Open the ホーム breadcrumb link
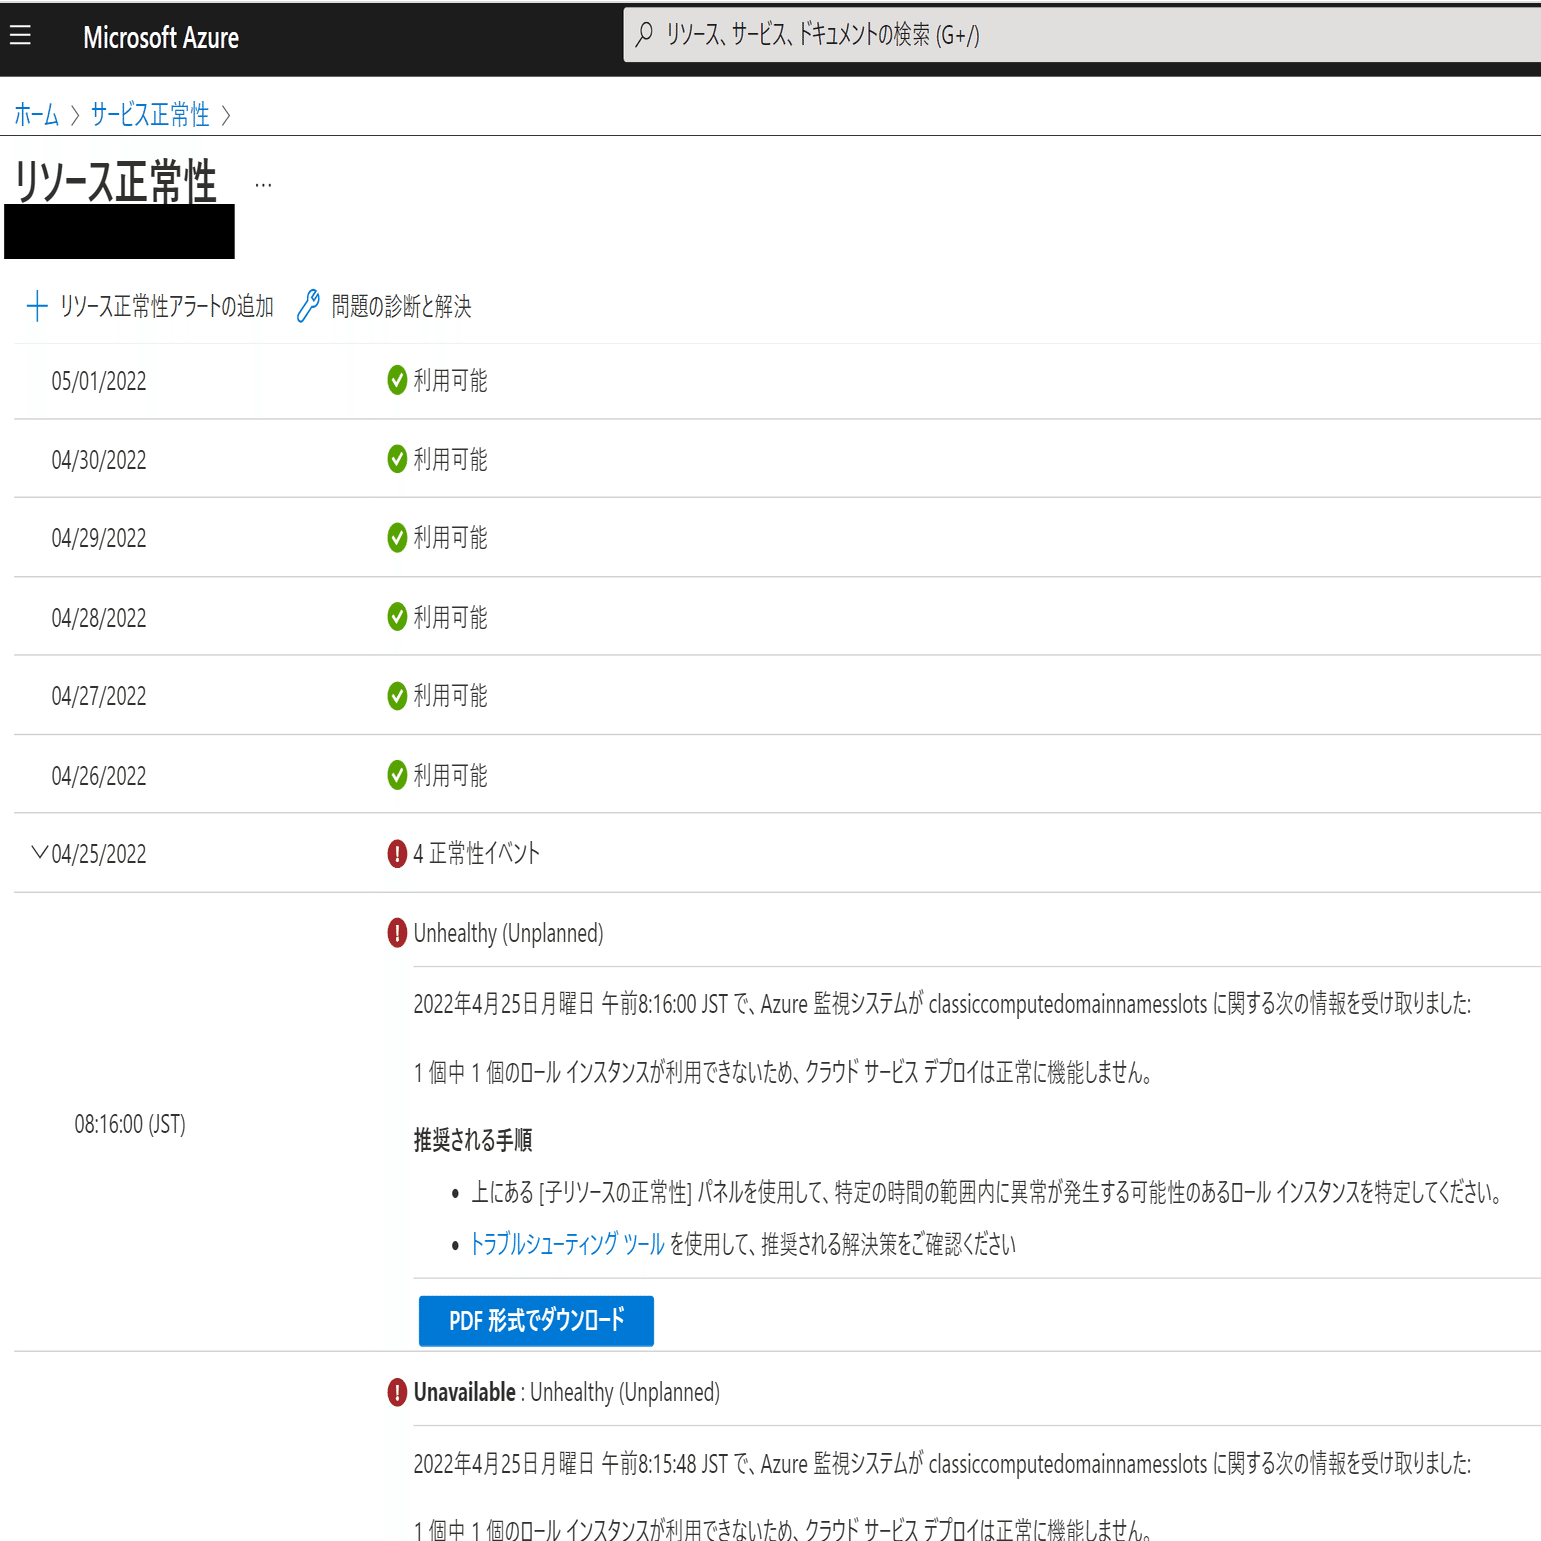1541x1541 pixels. (37, 115)
